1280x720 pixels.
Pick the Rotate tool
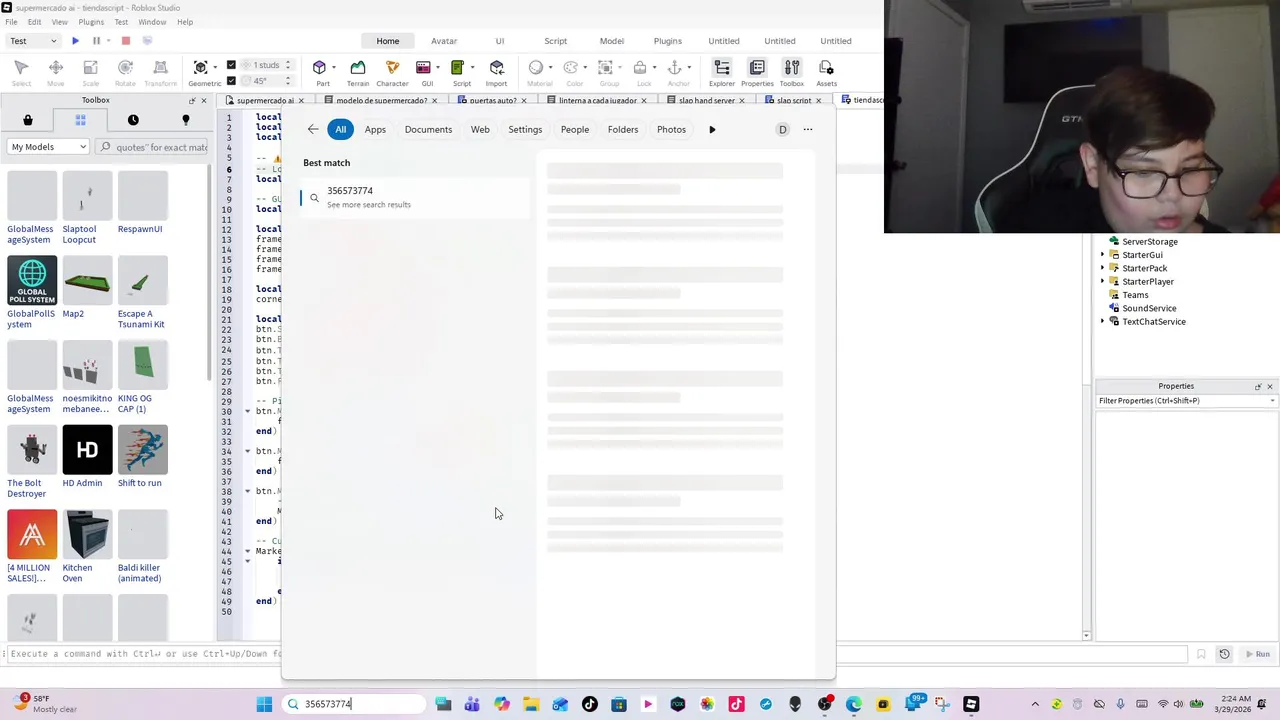tap(125, 72)
